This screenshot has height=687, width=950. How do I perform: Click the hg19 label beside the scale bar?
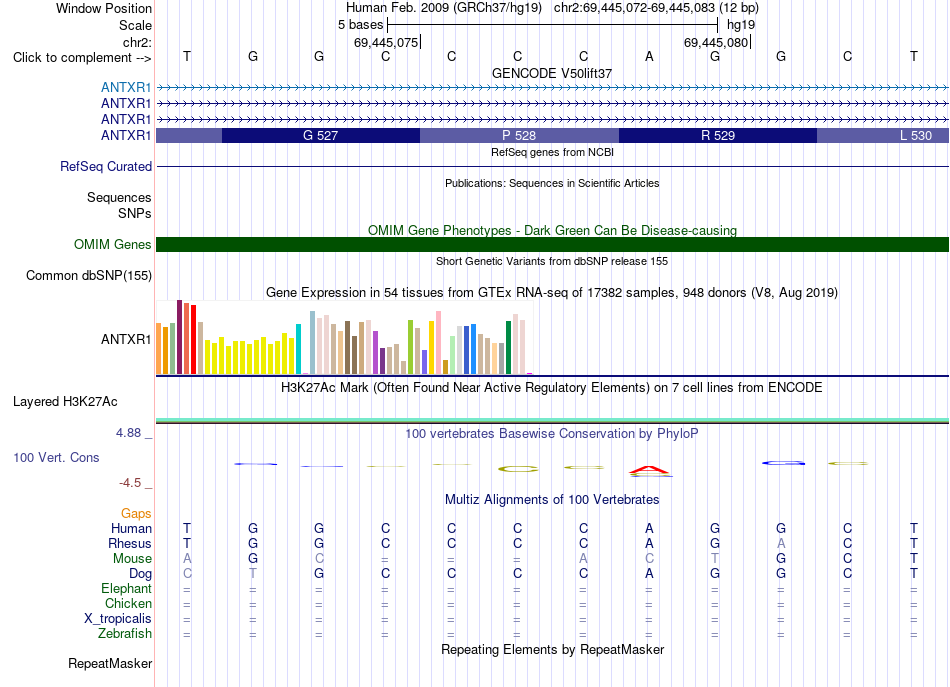pyautogui.click(x=741, y=25)
